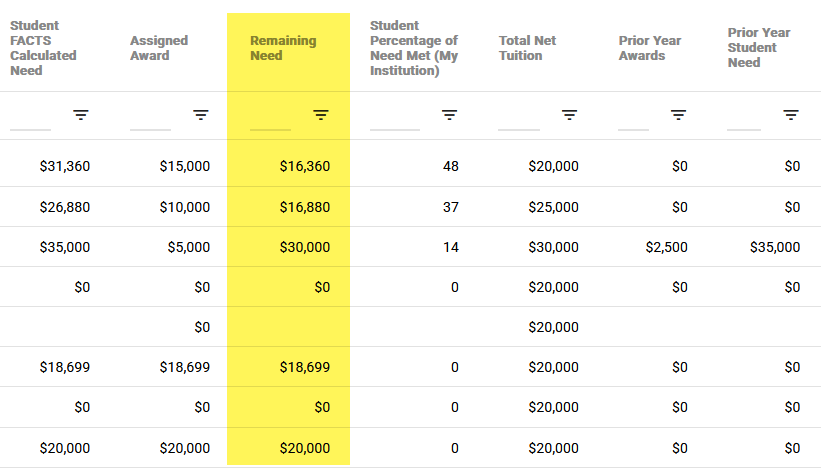Type in Student FACTS Calculated Need filter field
The width and height of the screenshot is (821, 474).
point(30,117)
